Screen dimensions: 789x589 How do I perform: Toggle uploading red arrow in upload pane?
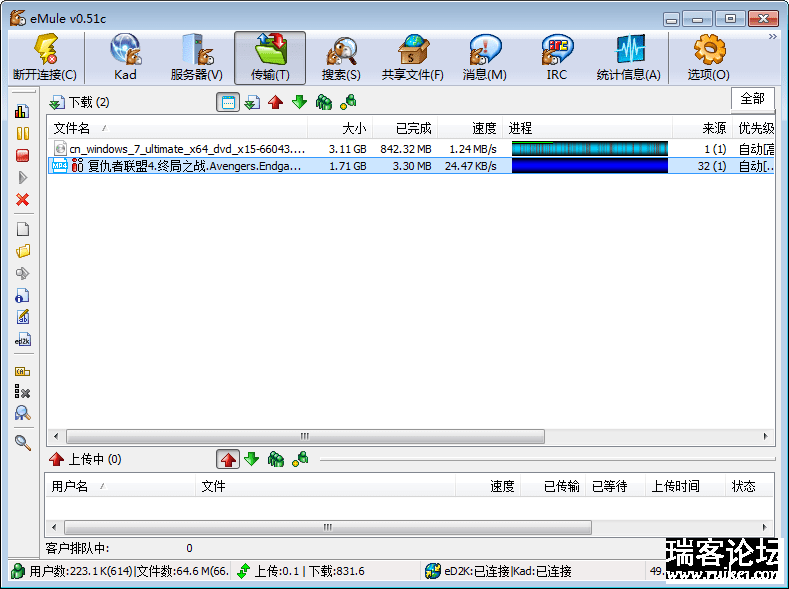coord(228,459)
